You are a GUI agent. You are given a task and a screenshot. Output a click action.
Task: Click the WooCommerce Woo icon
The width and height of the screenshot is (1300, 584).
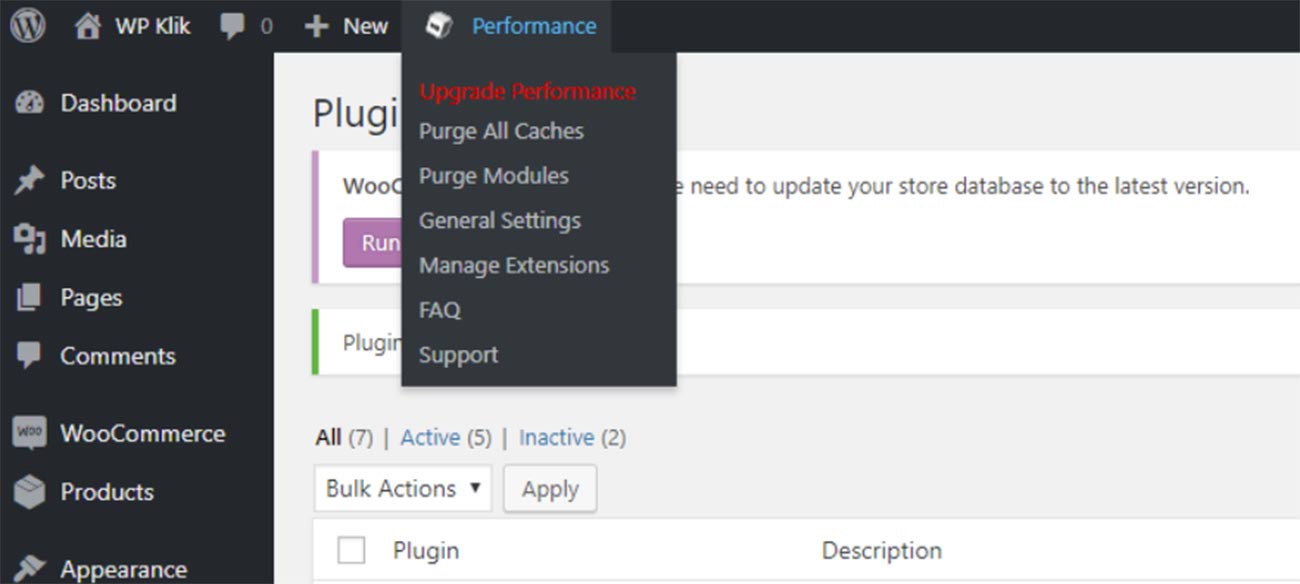pos(30,433)
